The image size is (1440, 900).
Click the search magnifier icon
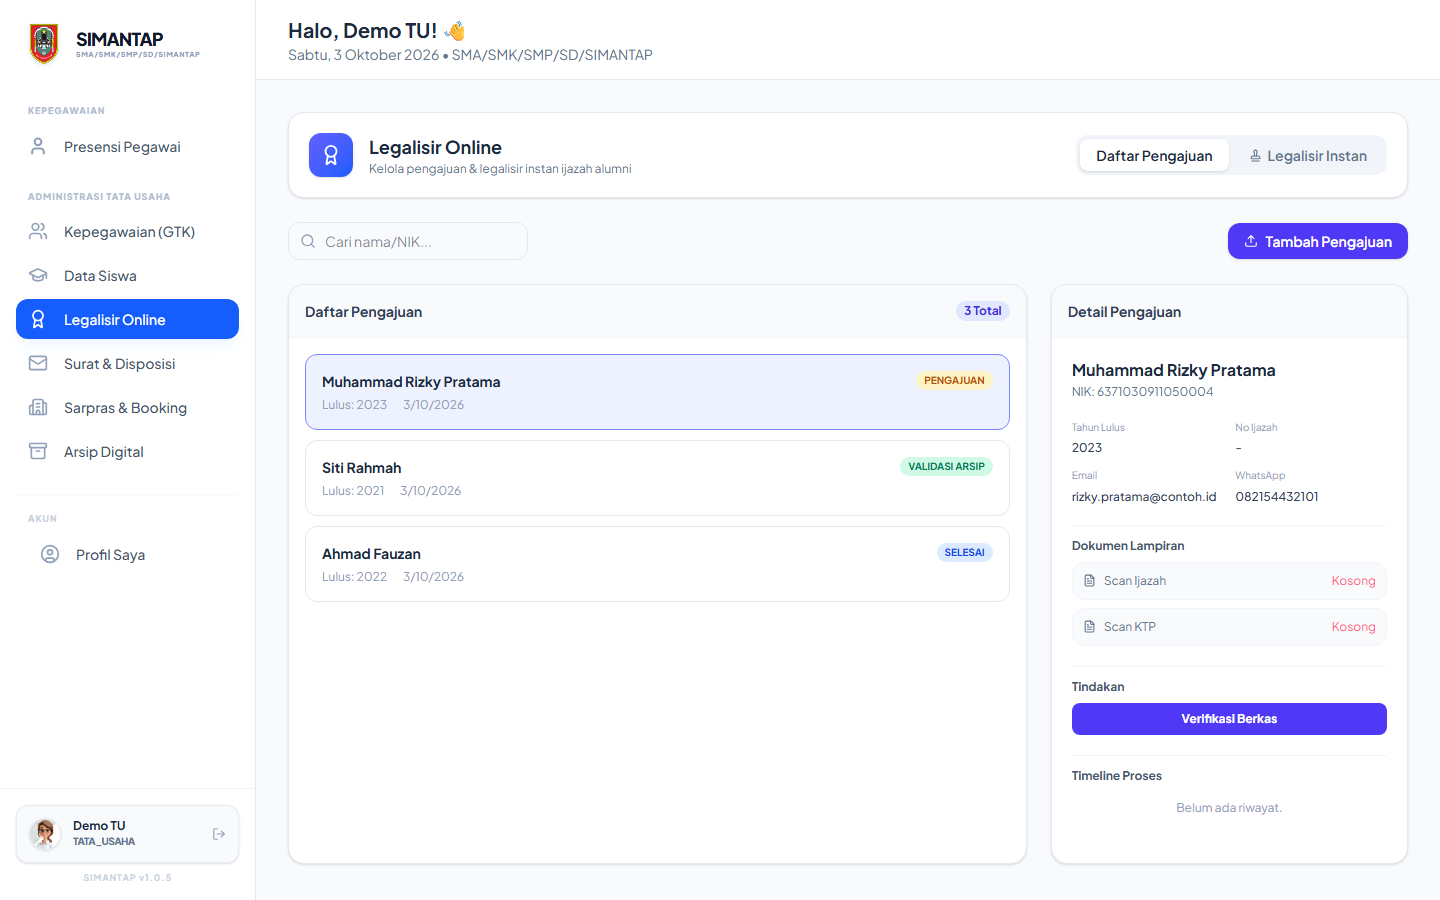[308, 241]
